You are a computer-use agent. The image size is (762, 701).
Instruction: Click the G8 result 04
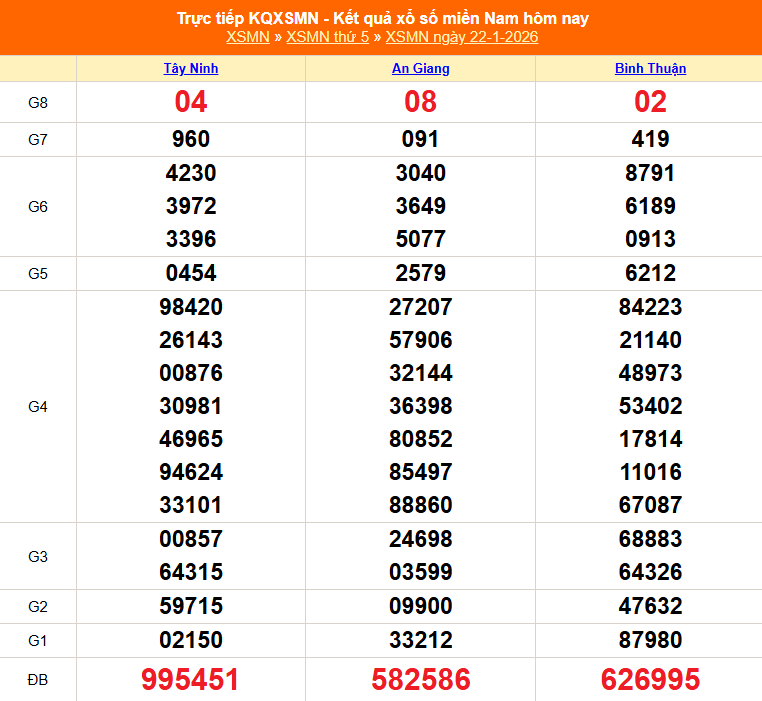[191, 102]
